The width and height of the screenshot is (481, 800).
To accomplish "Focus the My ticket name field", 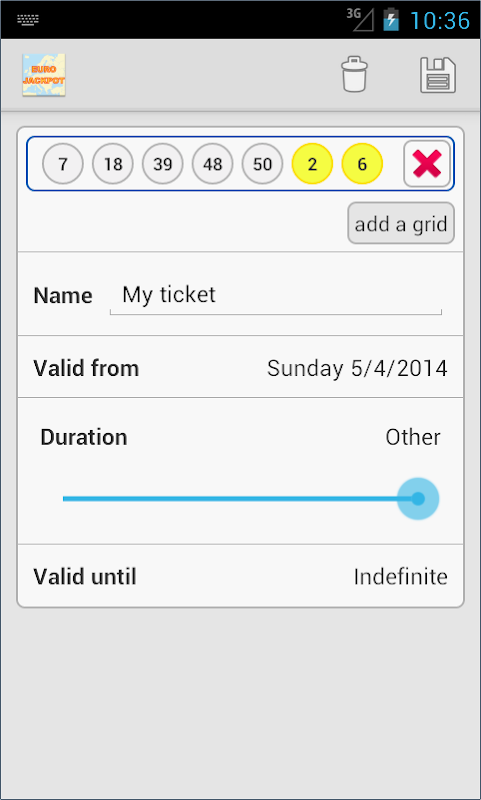I will [276, 296].
